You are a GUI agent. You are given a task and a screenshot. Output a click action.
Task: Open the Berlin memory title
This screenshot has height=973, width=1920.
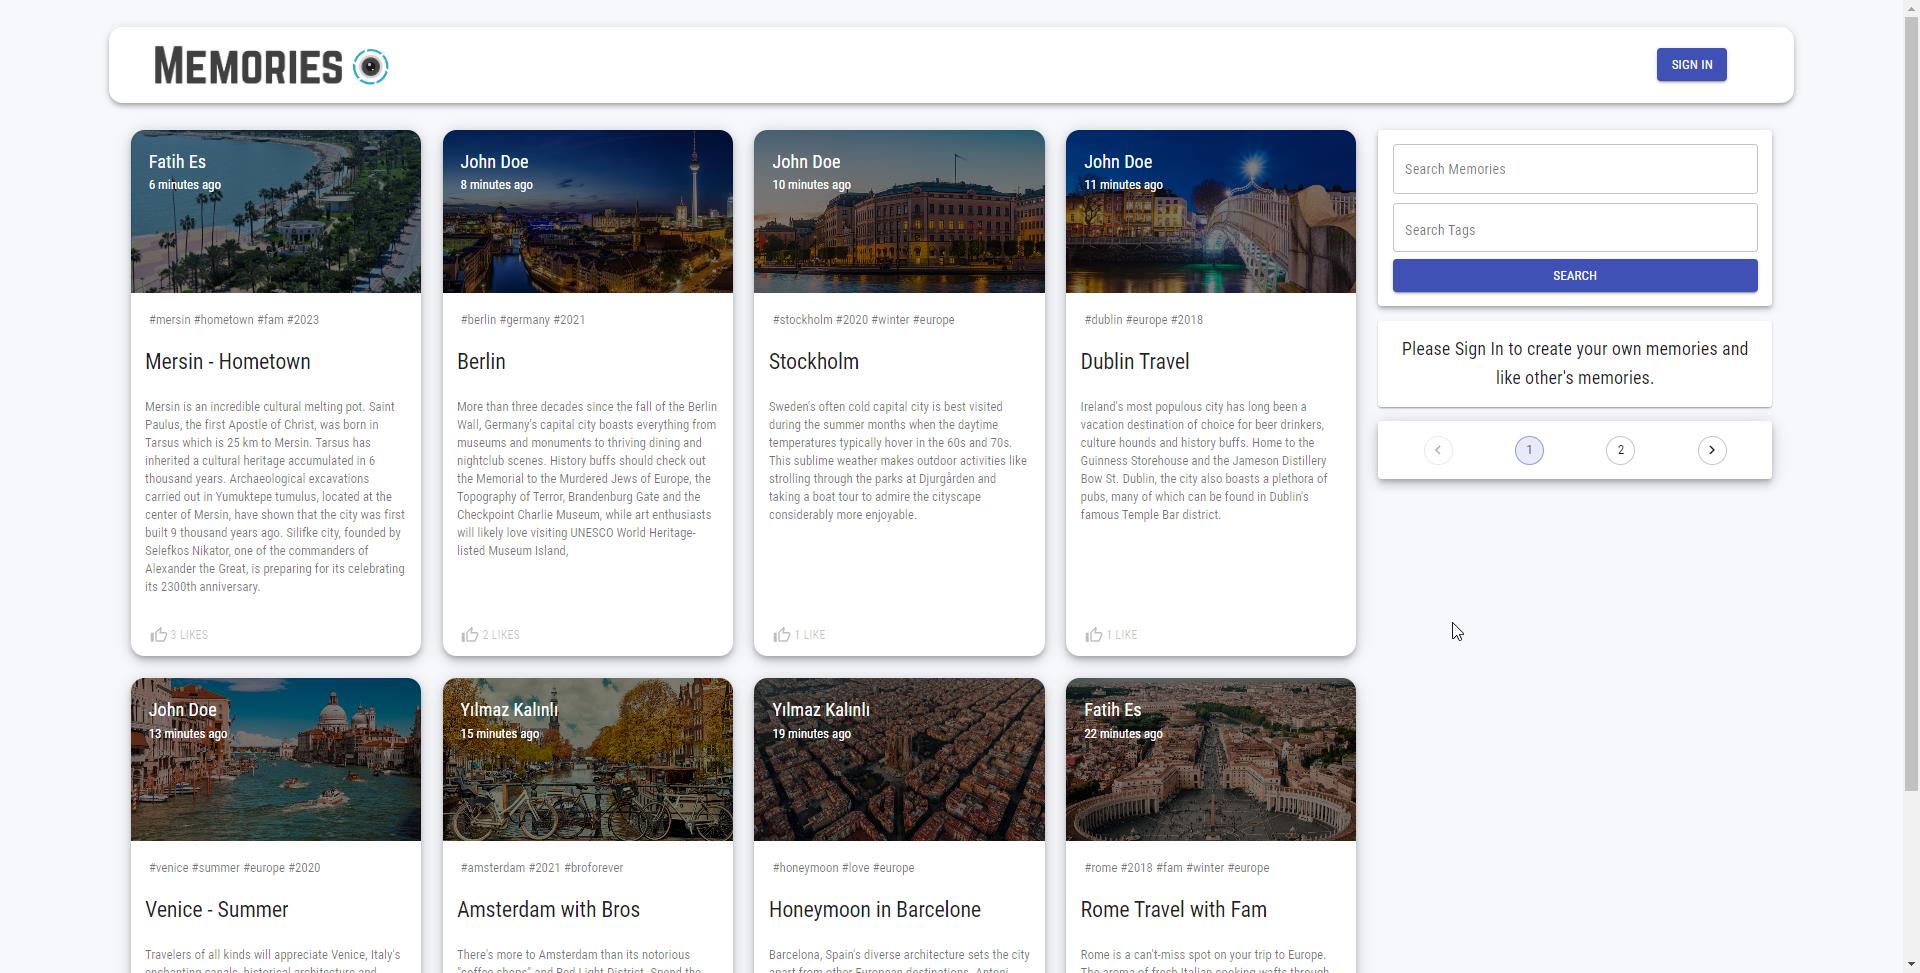pos(481,362)
